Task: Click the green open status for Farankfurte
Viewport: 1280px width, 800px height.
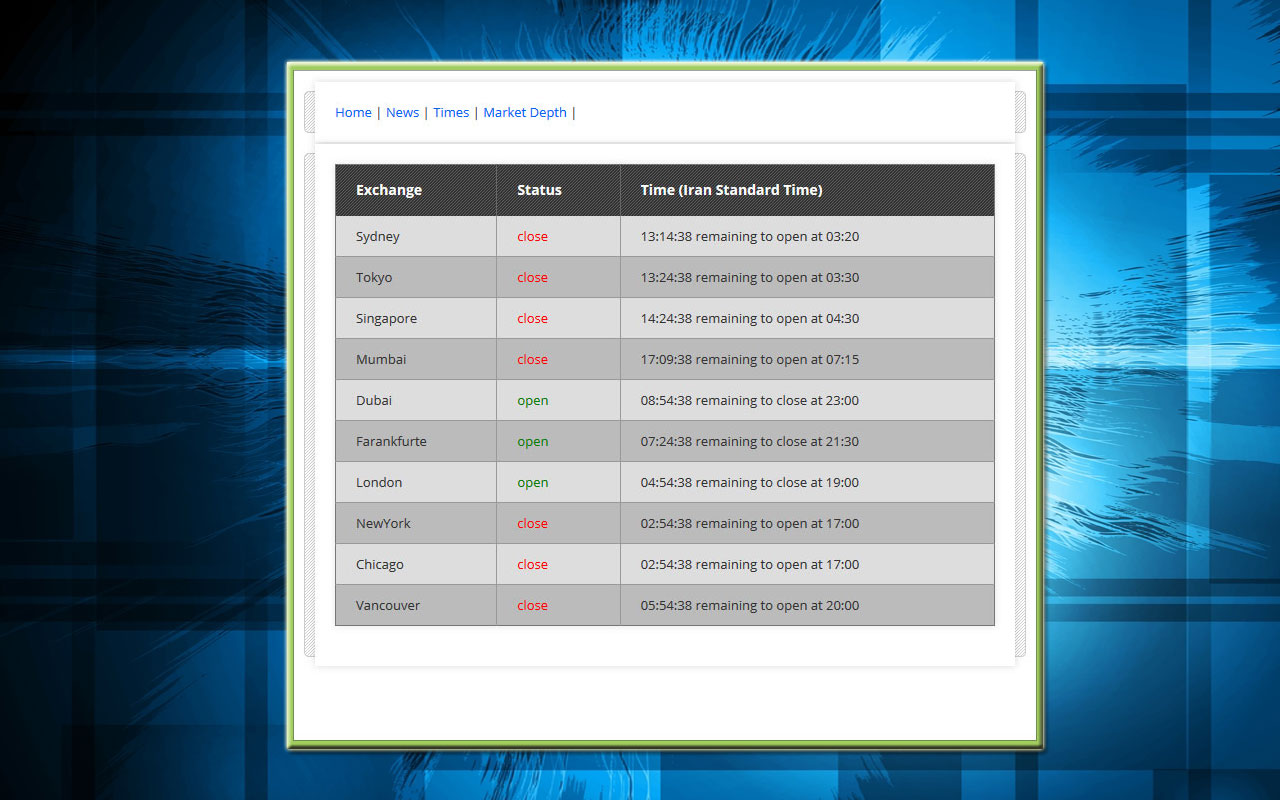Action: click(532, 442)
